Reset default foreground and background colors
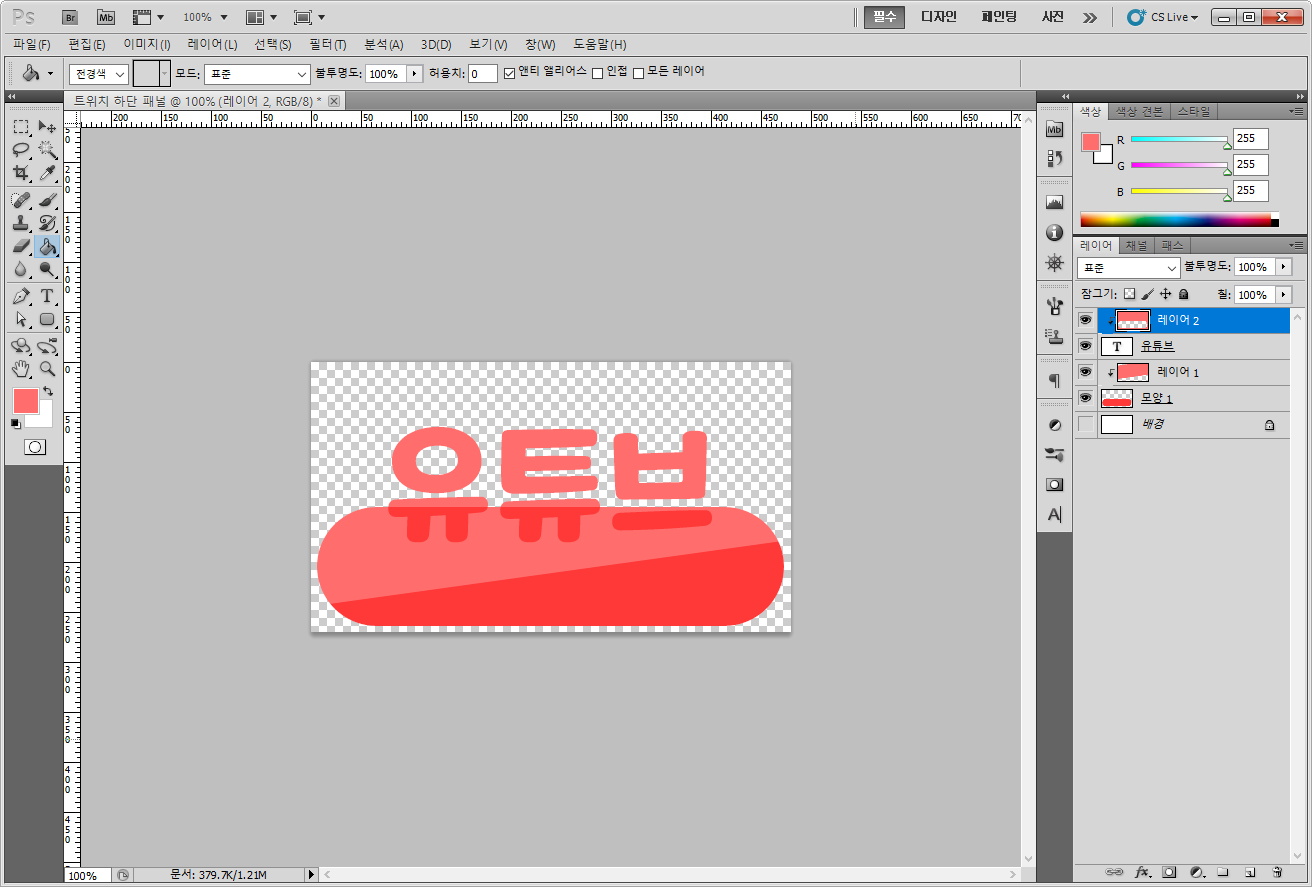The height and width of the screenshot is (887, 1312). (x=16, y=424)
